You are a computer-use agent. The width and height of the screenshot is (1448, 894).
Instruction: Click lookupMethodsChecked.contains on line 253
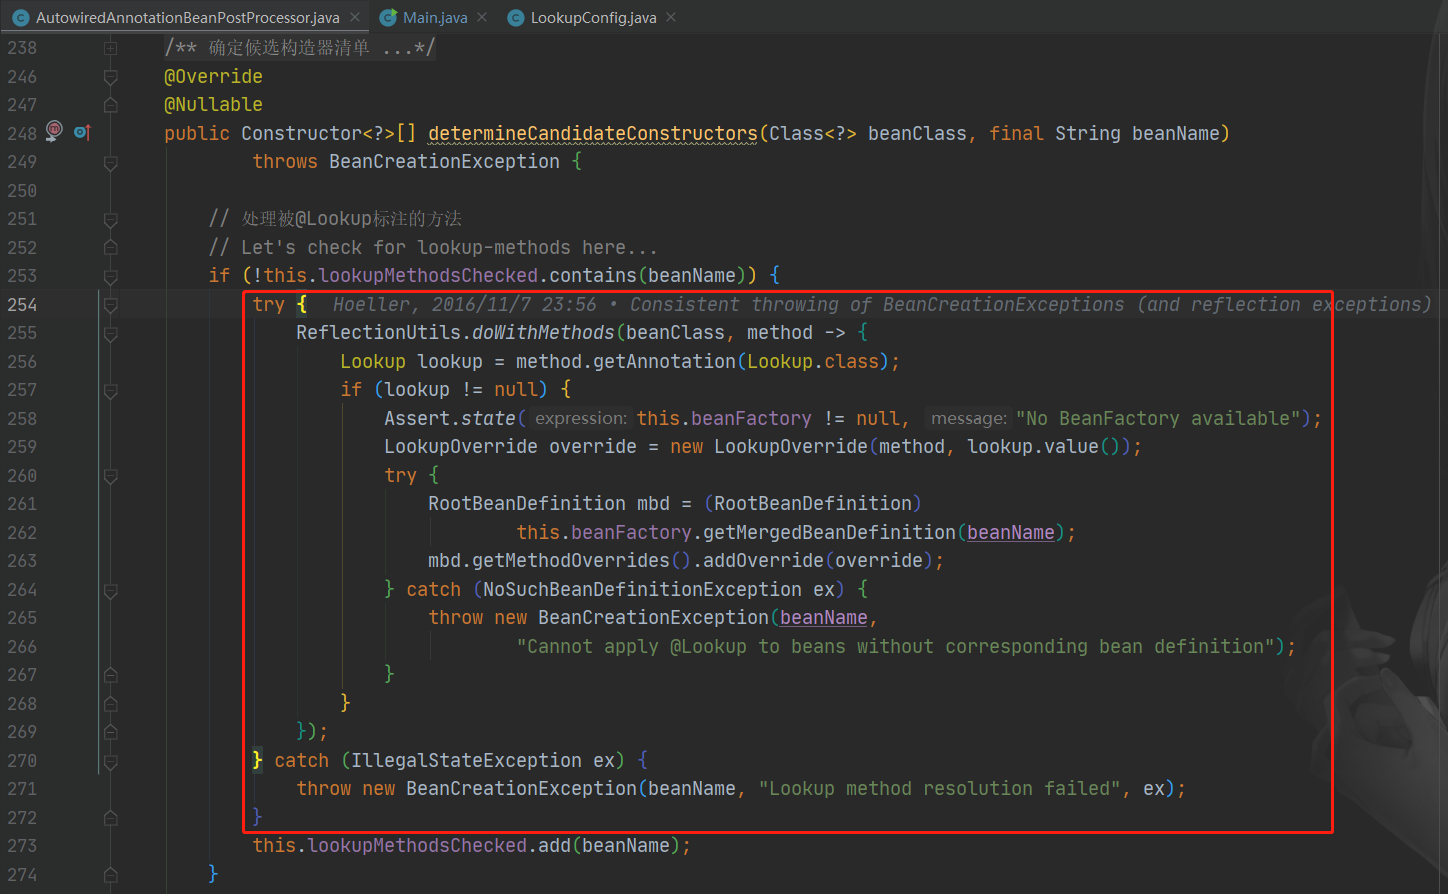tap(478, 276)
